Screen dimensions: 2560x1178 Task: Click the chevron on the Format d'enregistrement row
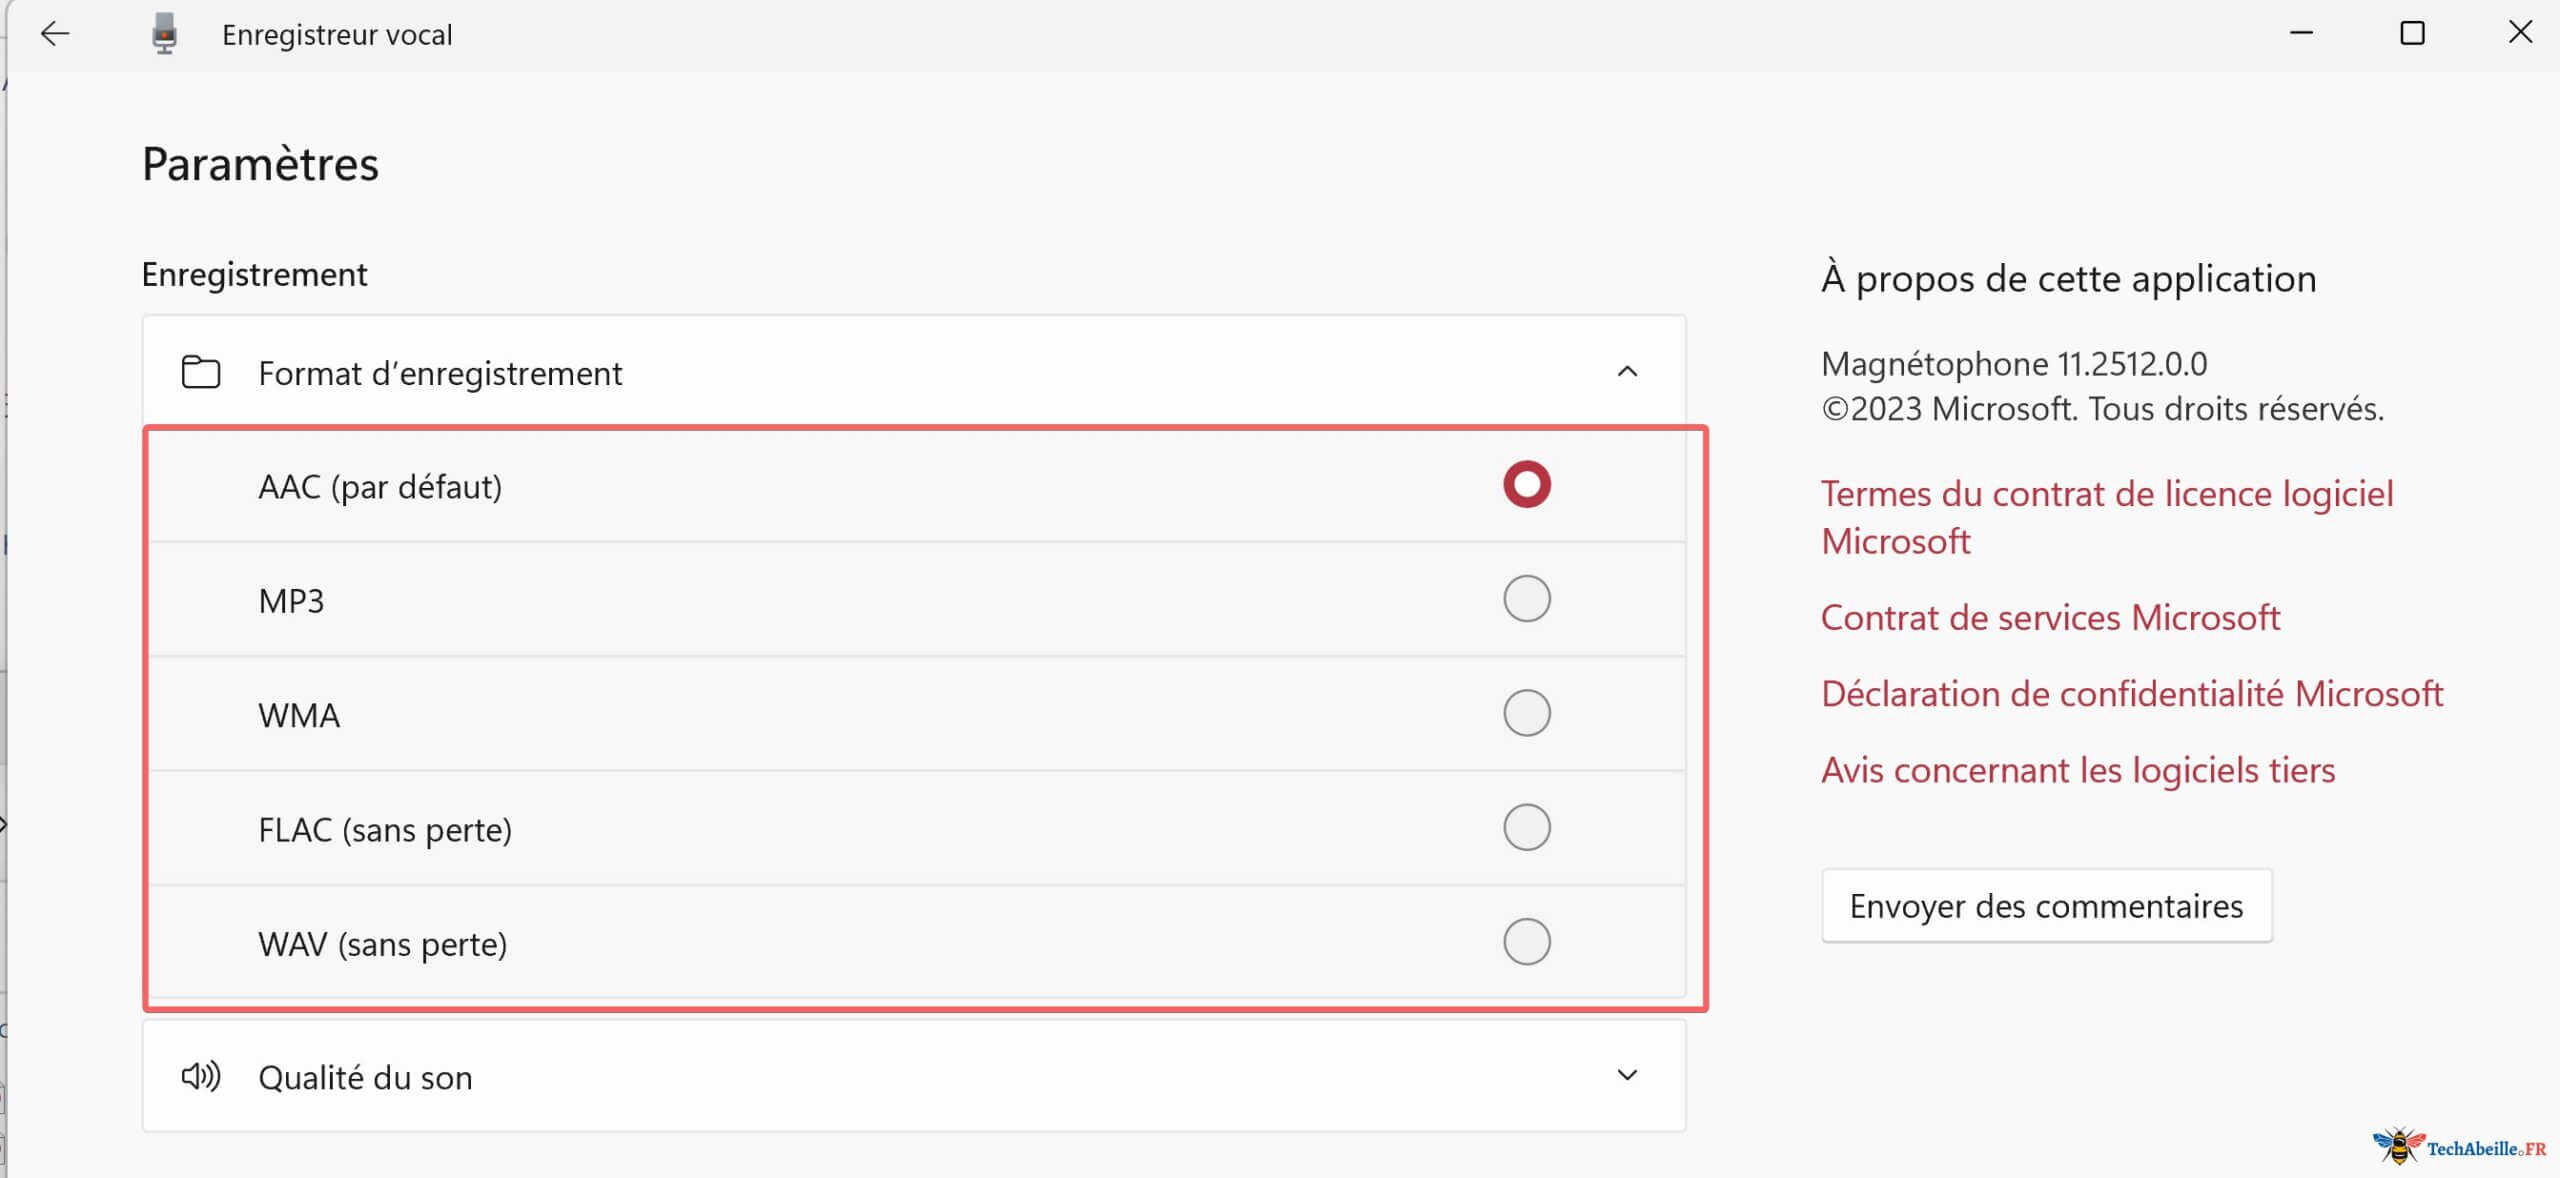(x=1628, y=372)
